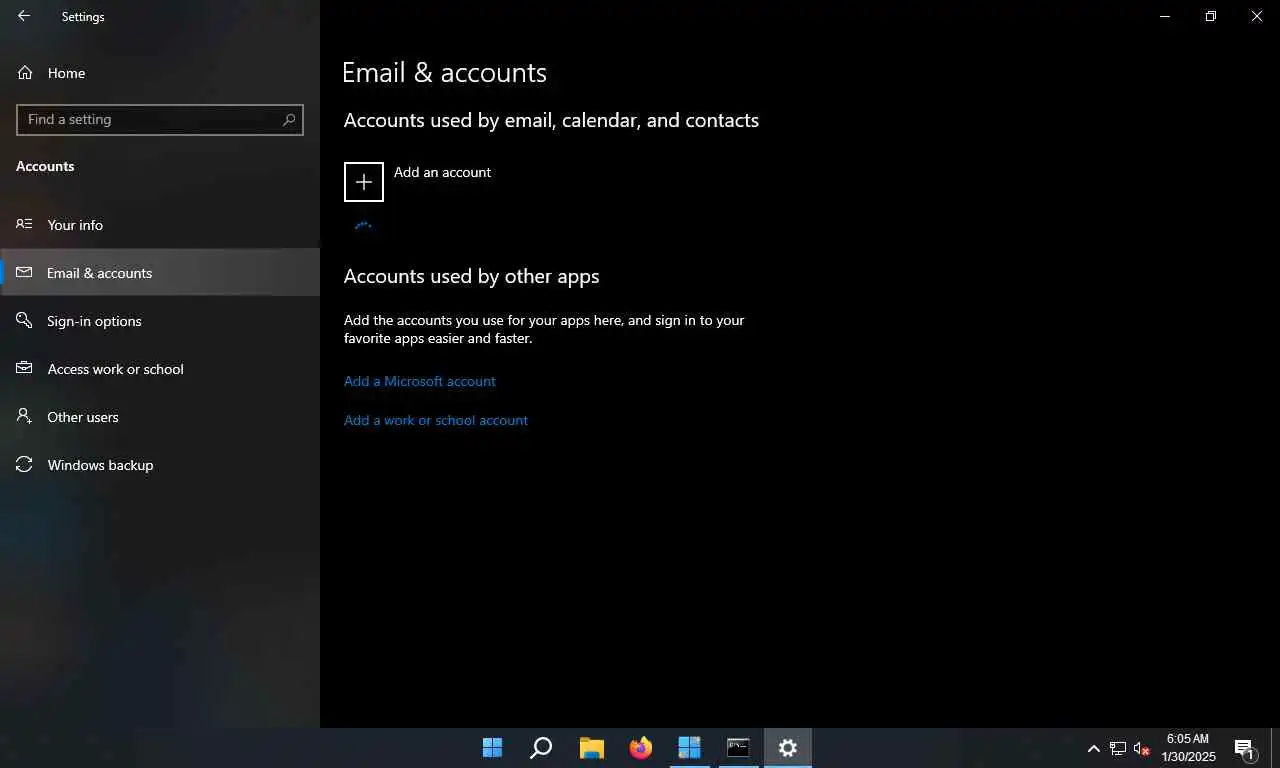Click the Accounts sidebar heading
1280x768 pixels.
(x=45, y=166)
